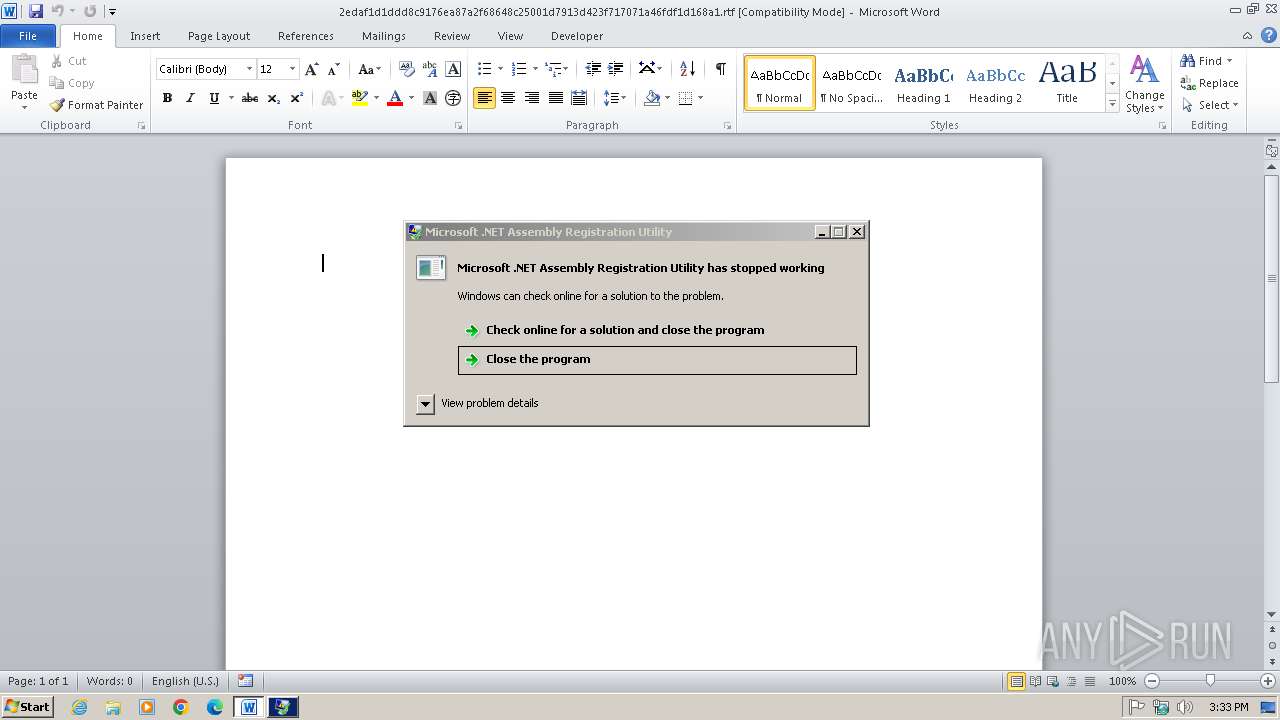
Task: Toggle Subscript formatting
Action: click(274, 98)
